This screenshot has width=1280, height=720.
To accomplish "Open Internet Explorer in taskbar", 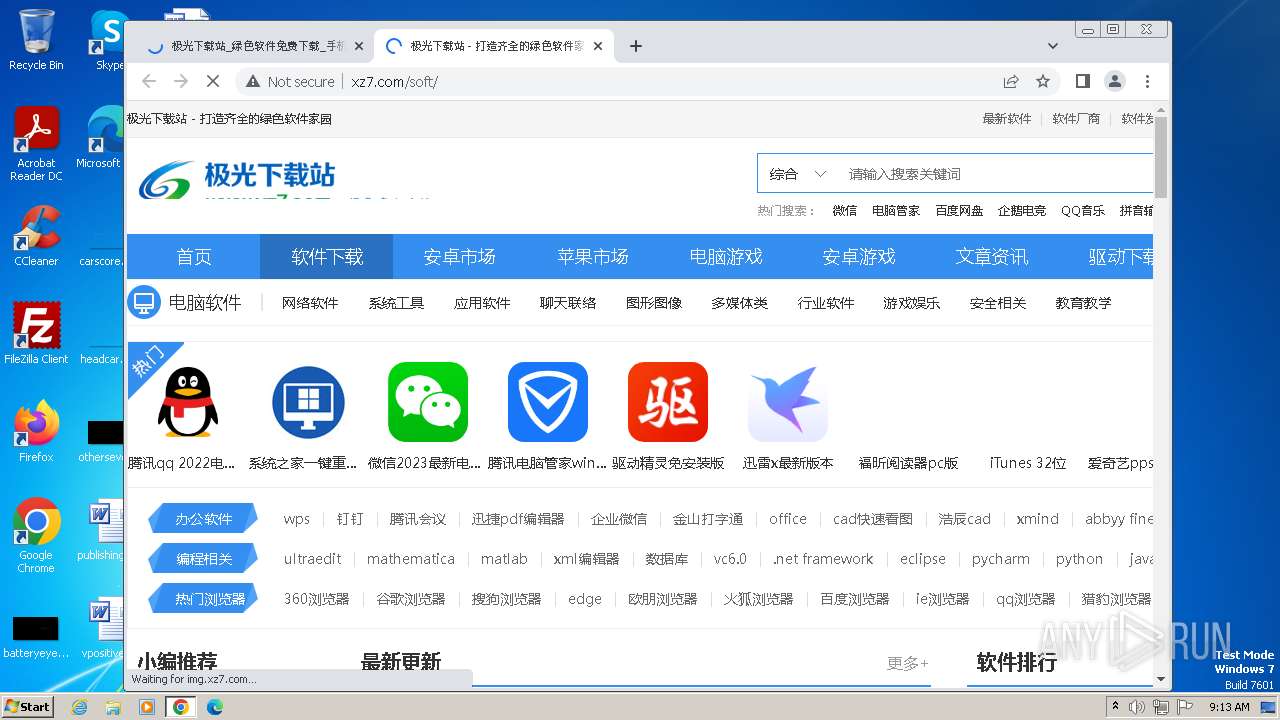I will pos(79,707).
